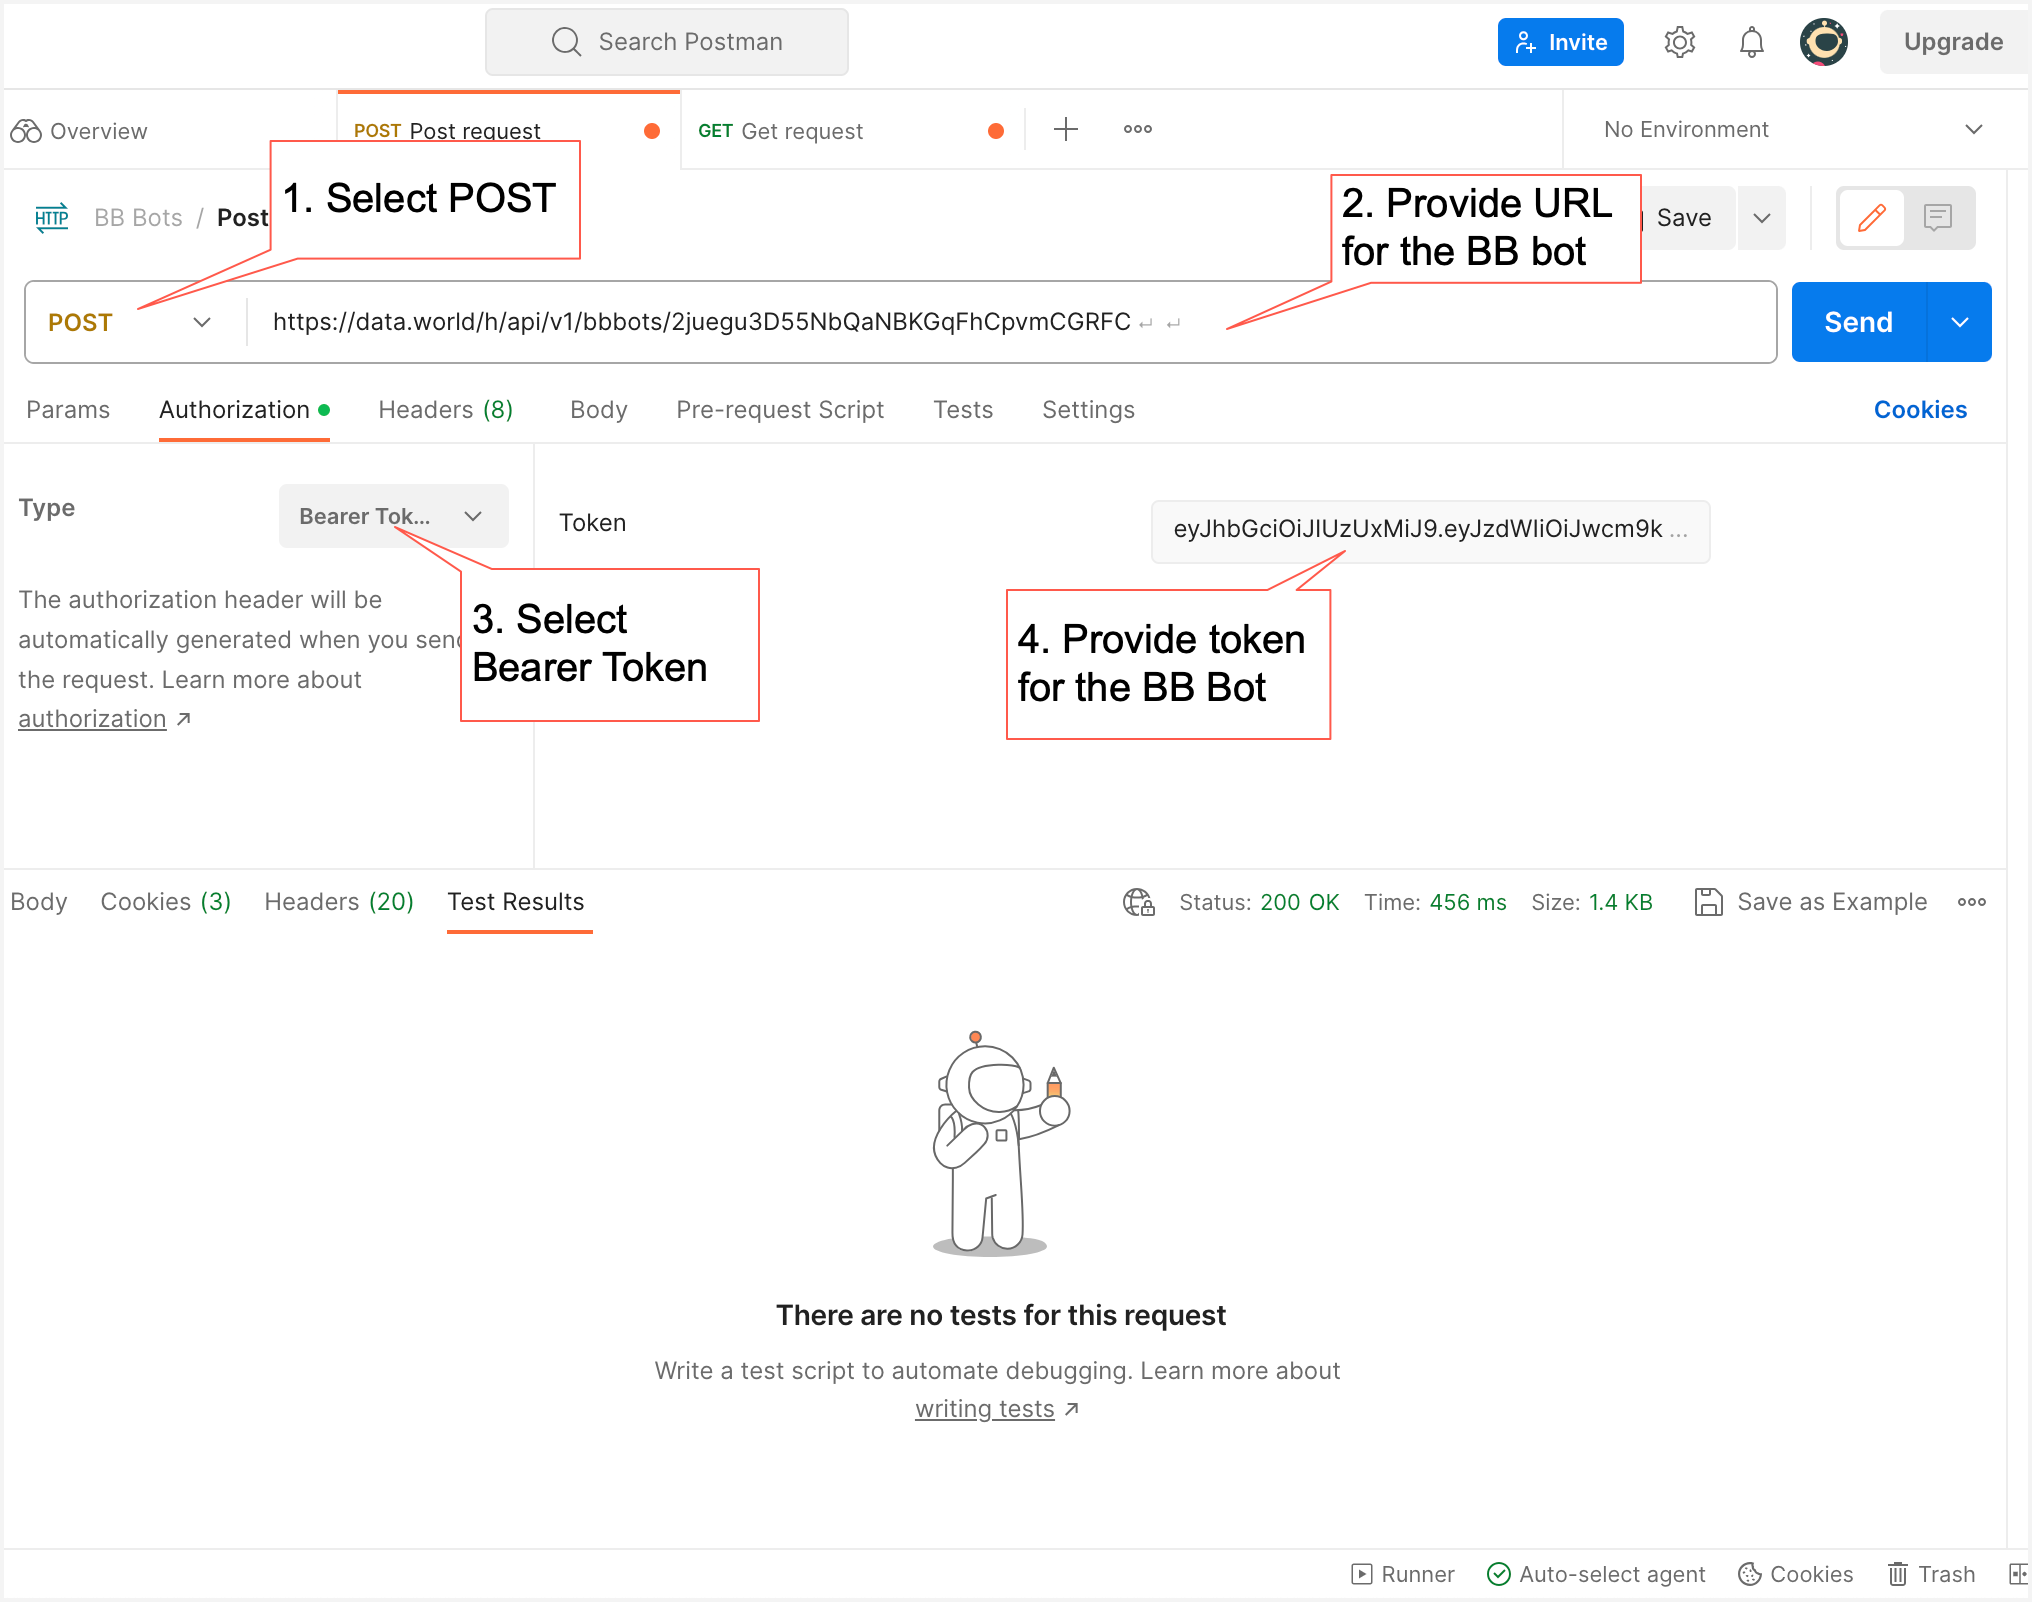Open the Tests tab

[963, 410]
